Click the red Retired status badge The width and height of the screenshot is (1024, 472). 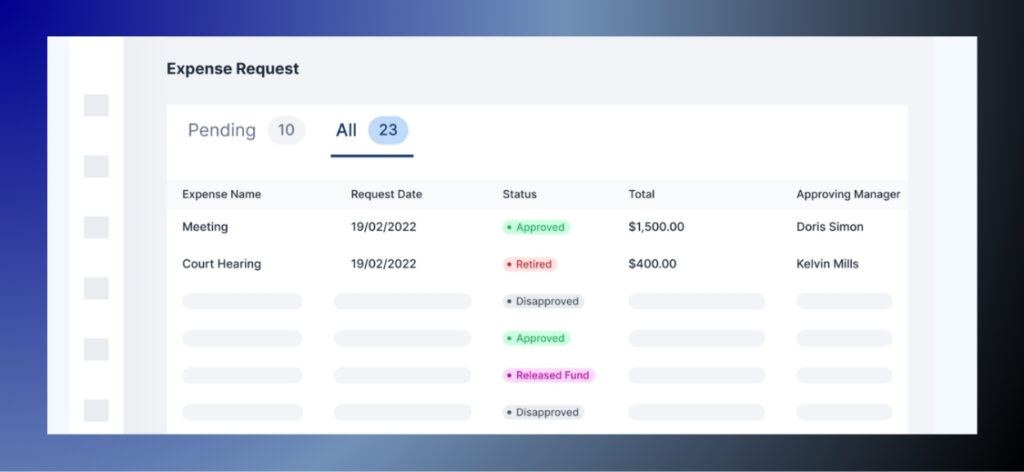tap(529, 264)
